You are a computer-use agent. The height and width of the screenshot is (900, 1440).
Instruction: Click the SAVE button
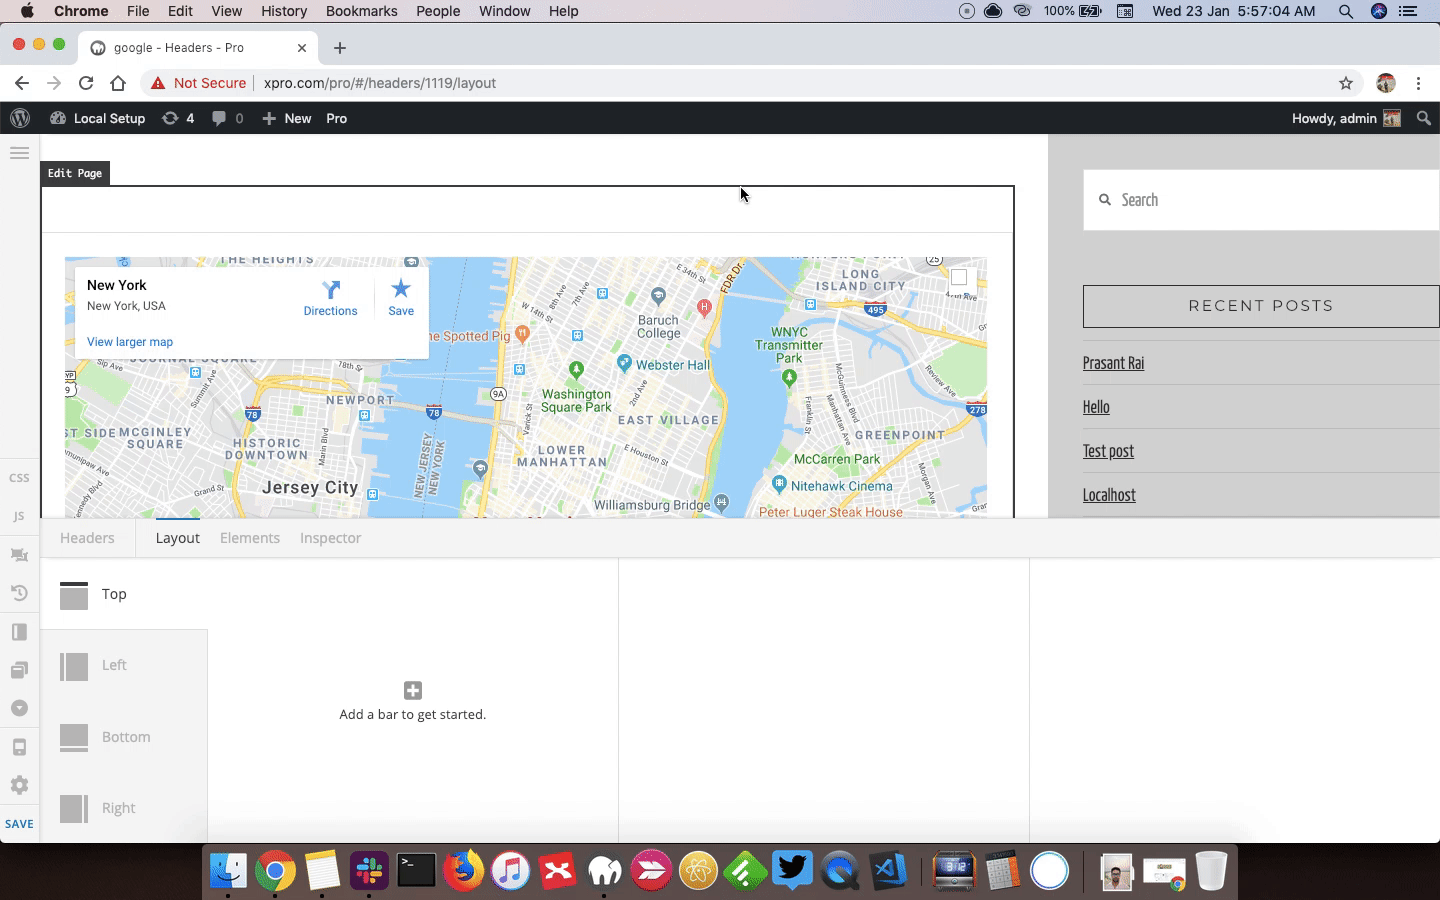pyautogui.click(x=19, y=824)
